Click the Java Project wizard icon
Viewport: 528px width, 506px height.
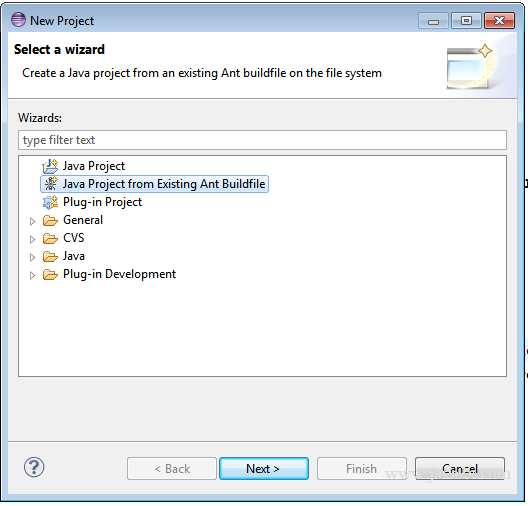click(50, 166)
